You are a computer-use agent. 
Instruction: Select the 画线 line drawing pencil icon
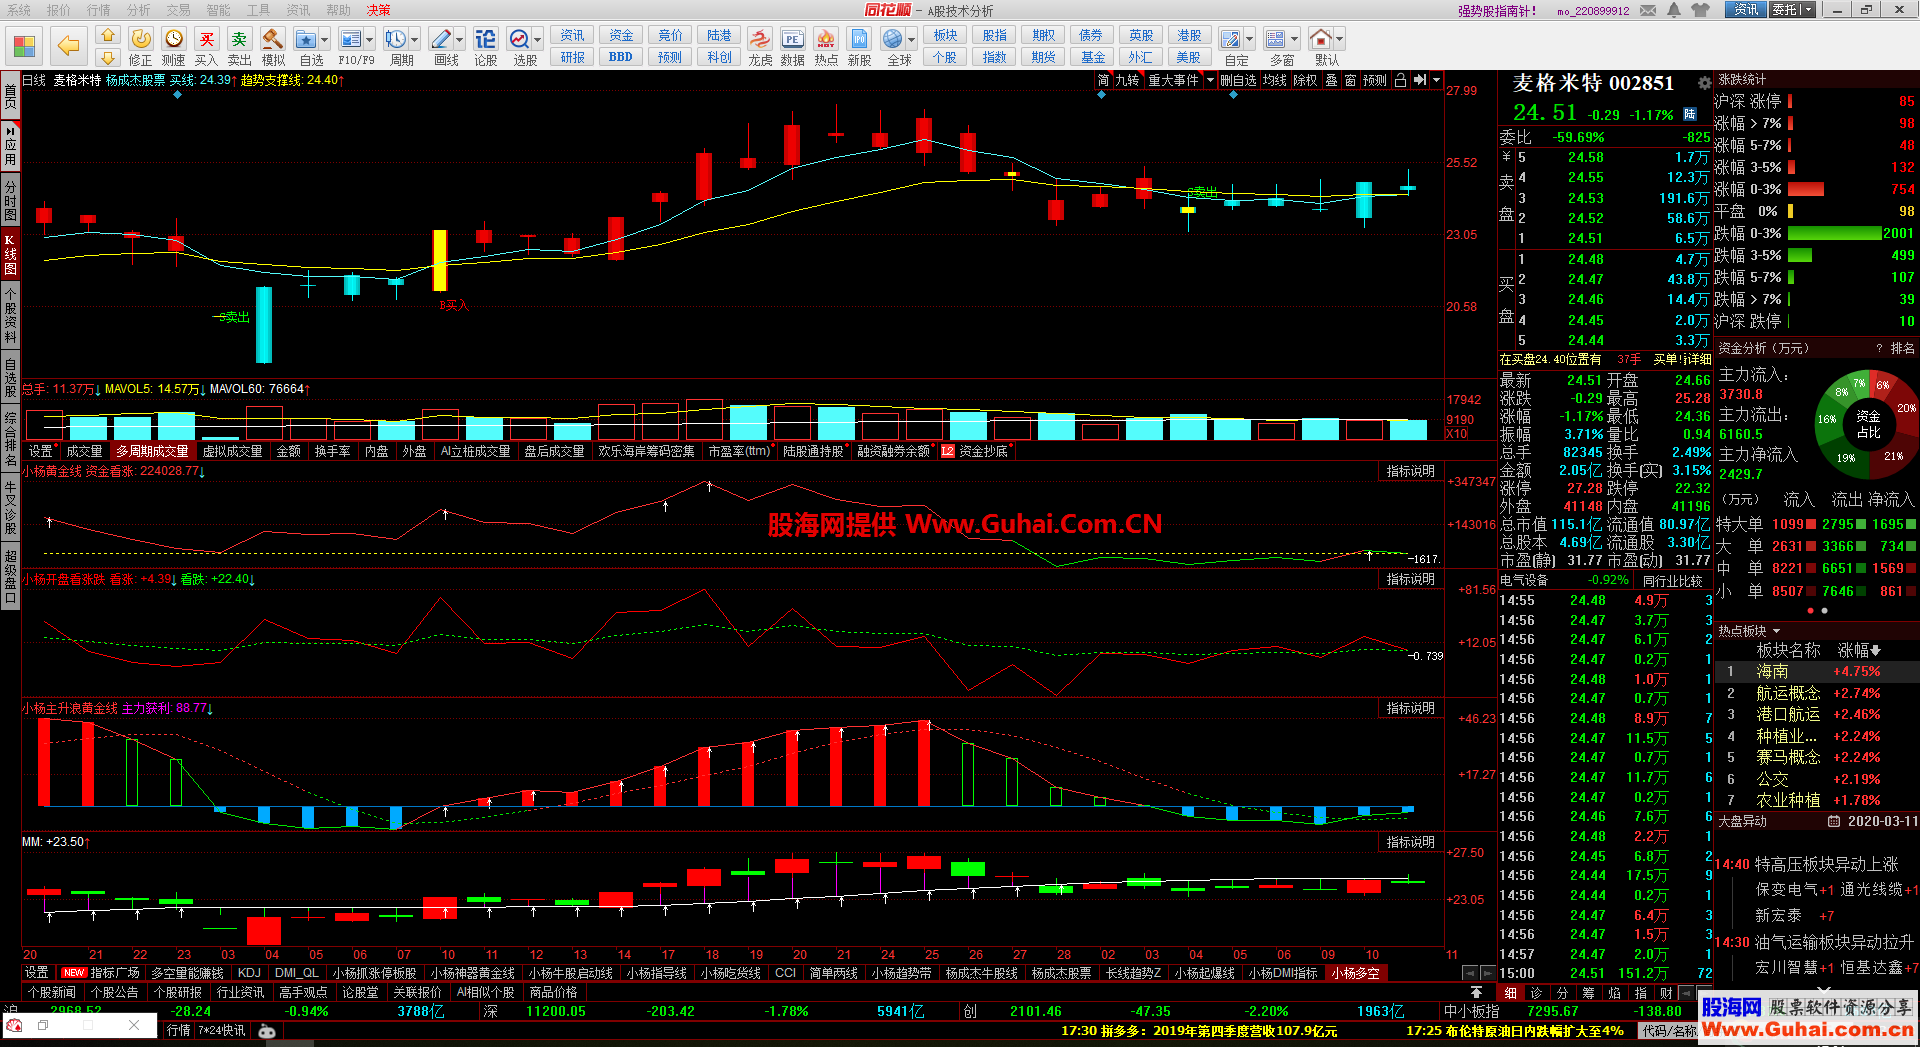tap(441, 39)
